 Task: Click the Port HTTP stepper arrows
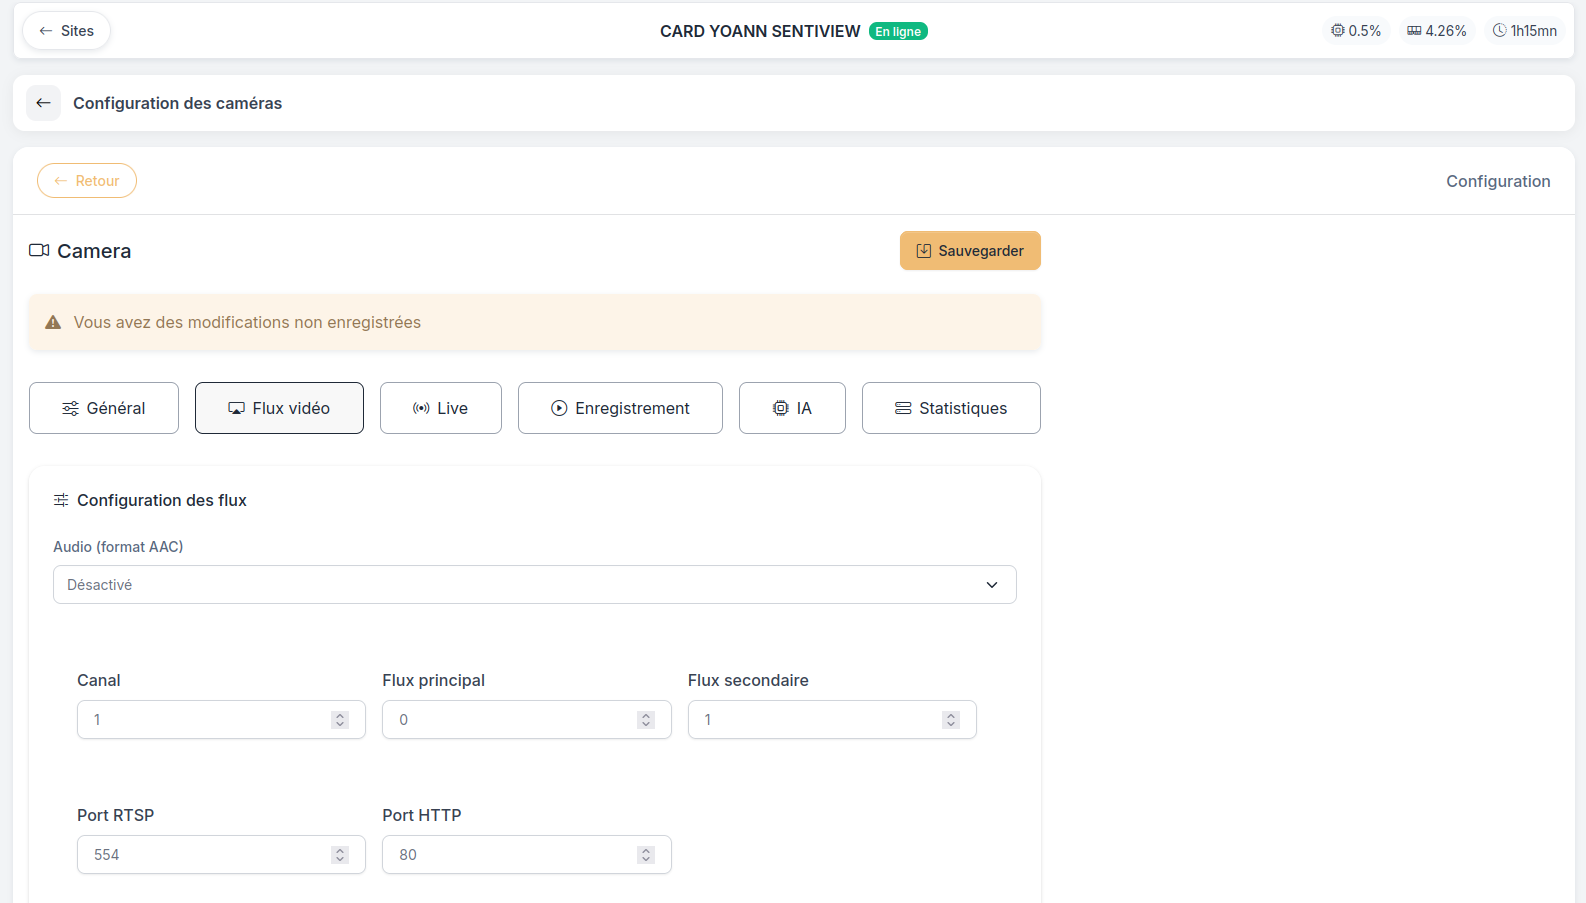tap(646, 855)
